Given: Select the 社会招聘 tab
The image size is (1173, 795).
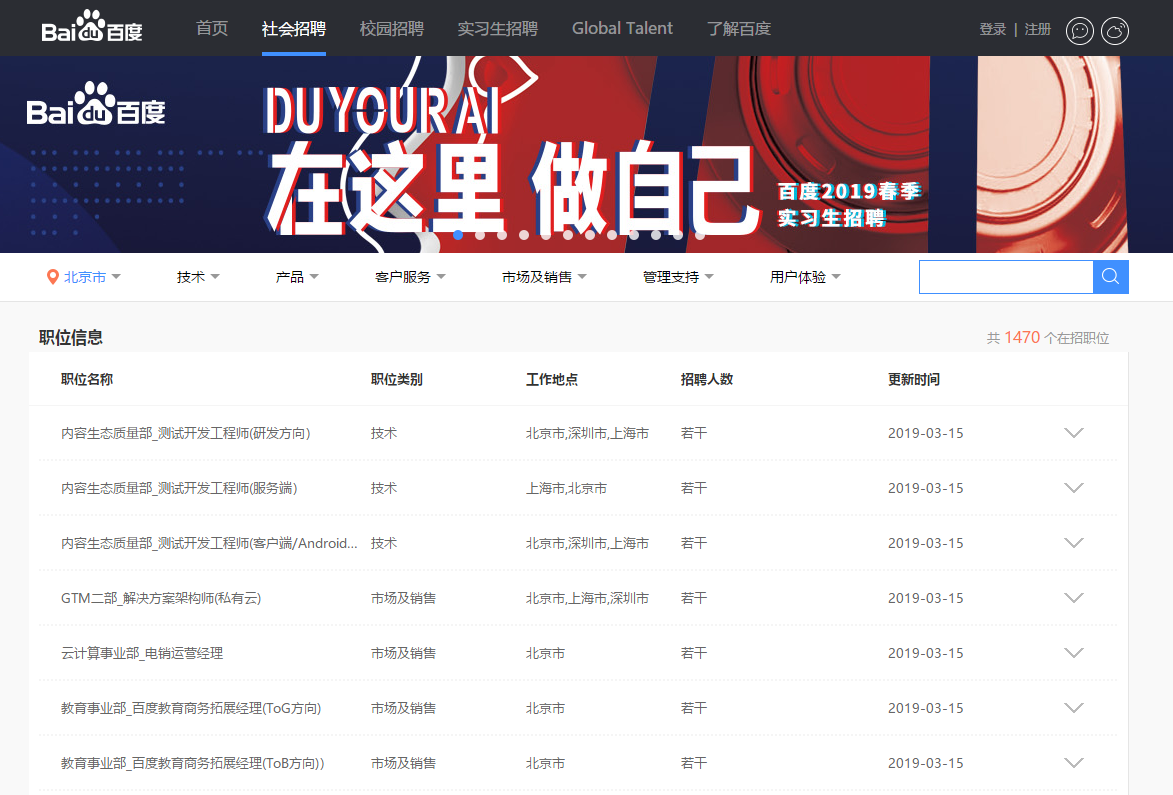Looking at the screenshot, I should (x=293, y=28).
